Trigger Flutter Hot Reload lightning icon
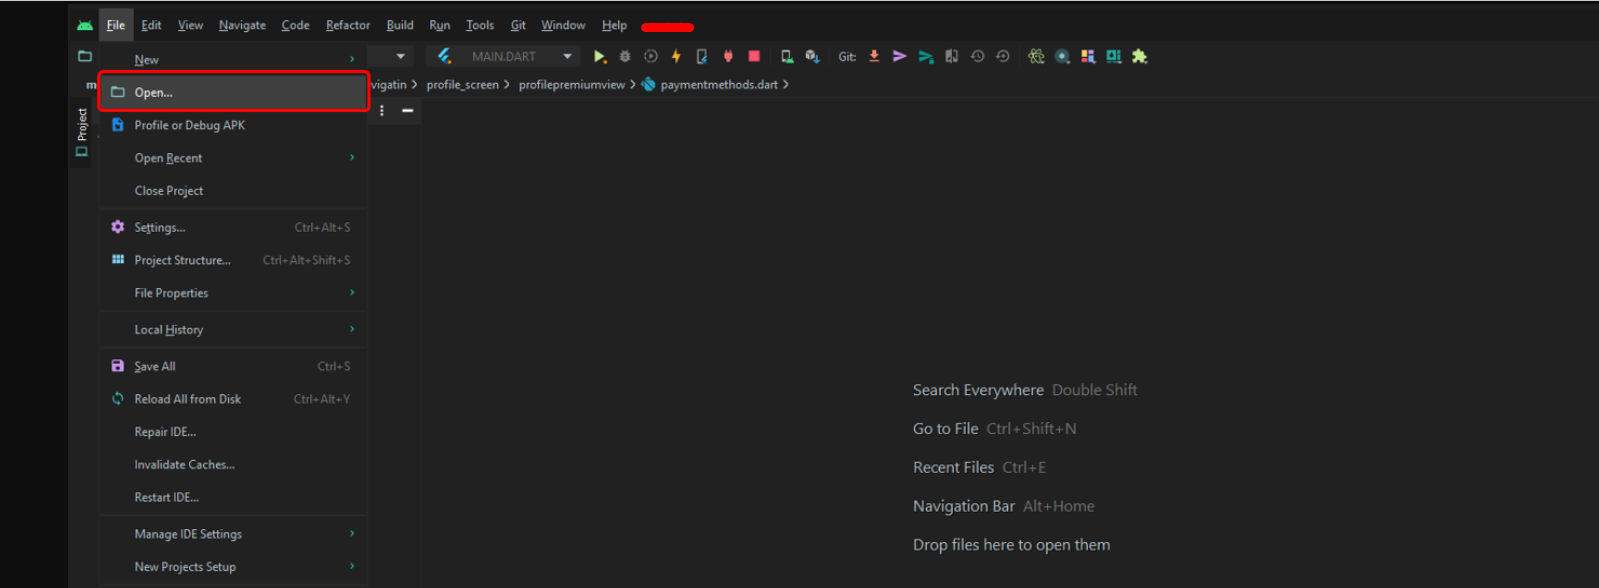This screenshot has width=1599, height=588. (x=676, y=57)
